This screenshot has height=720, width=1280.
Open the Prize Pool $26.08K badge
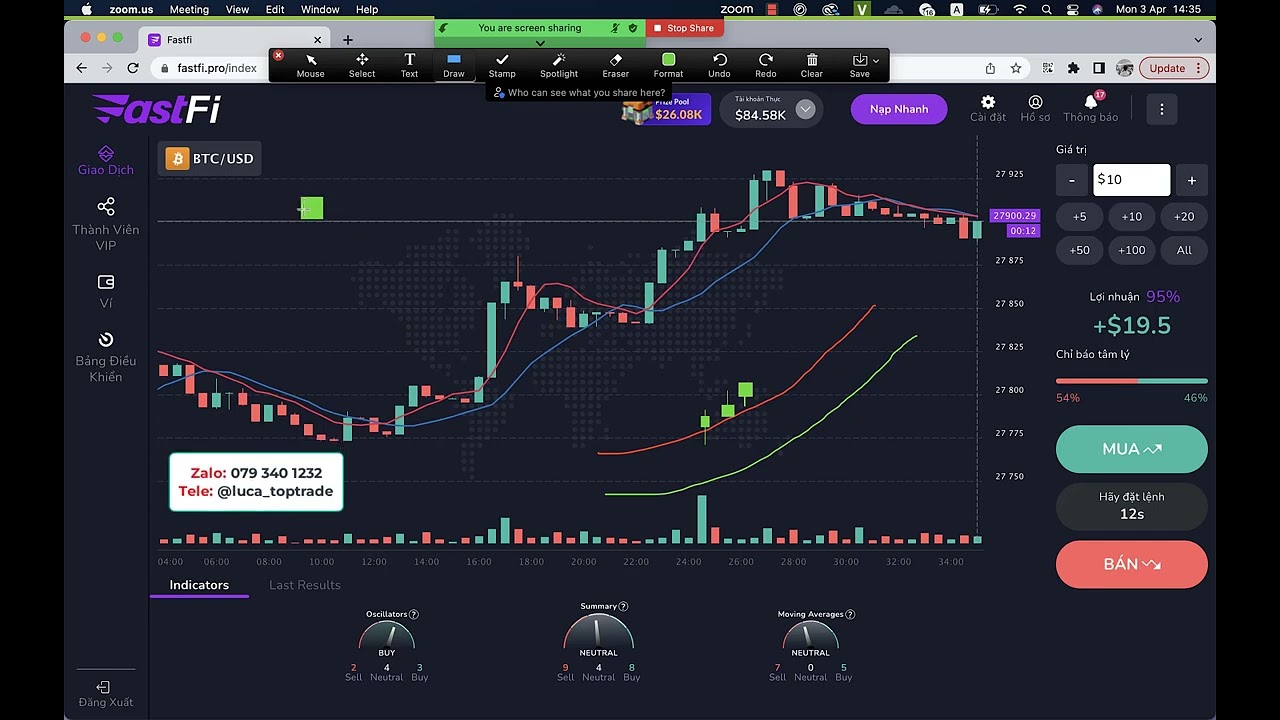click(666, 109)
